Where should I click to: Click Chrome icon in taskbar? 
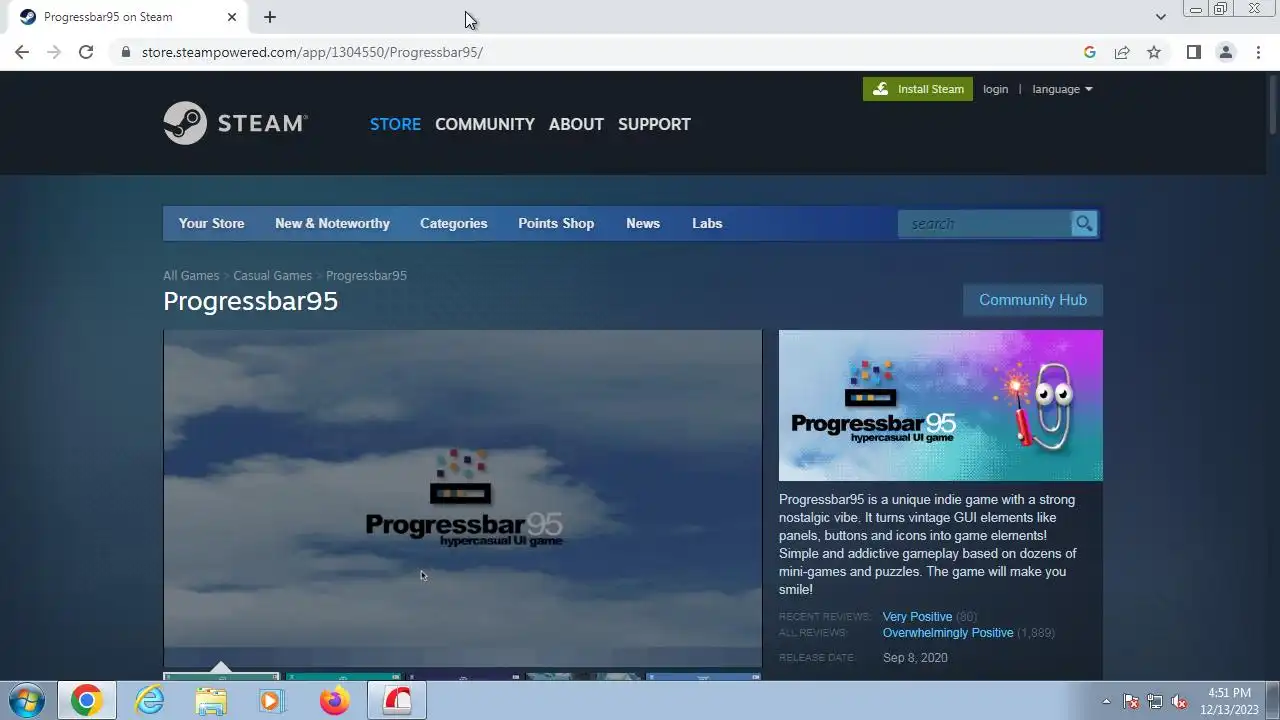pos(87,701)
